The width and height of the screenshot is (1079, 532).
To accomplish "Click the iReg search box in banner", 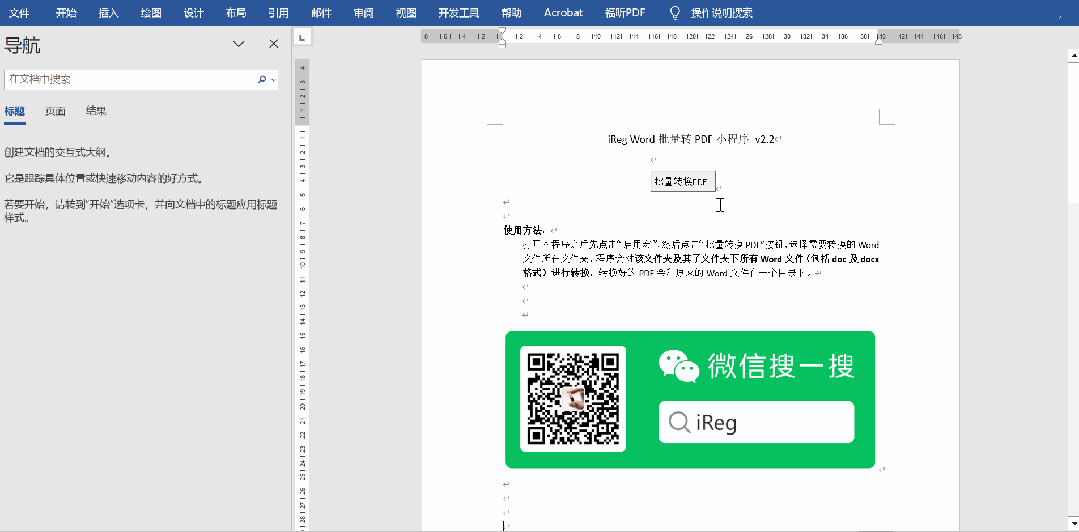I will tap(756, 422).
